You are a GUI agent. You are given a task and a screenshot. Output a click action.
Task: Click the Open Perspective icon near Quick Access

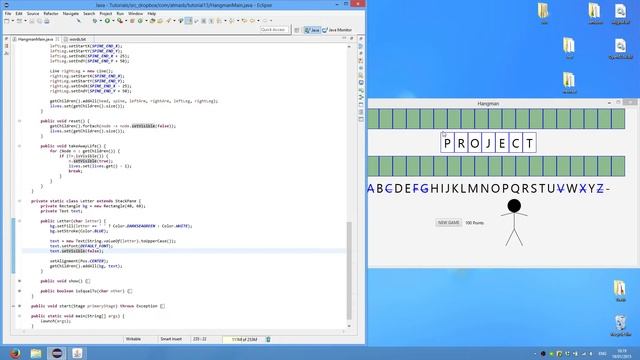[x=297, y=30]
